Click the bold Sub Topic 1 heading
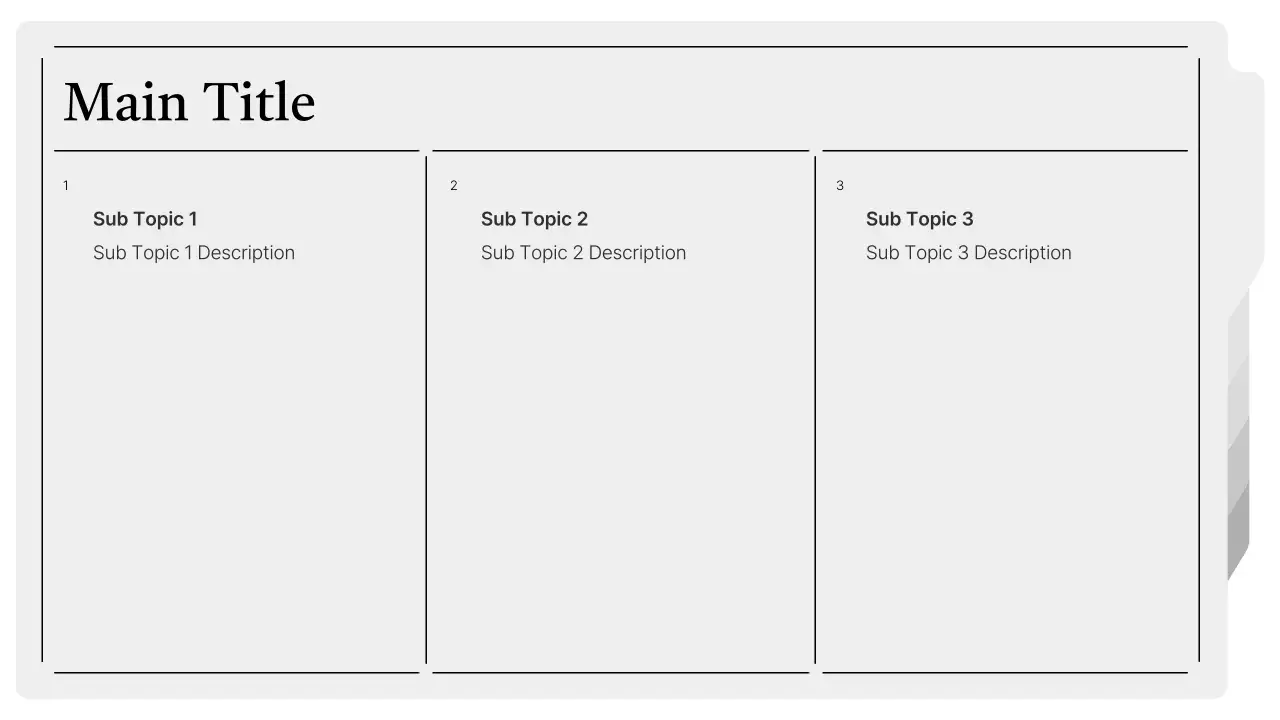1280x720 pixels. tap(145, 219)
